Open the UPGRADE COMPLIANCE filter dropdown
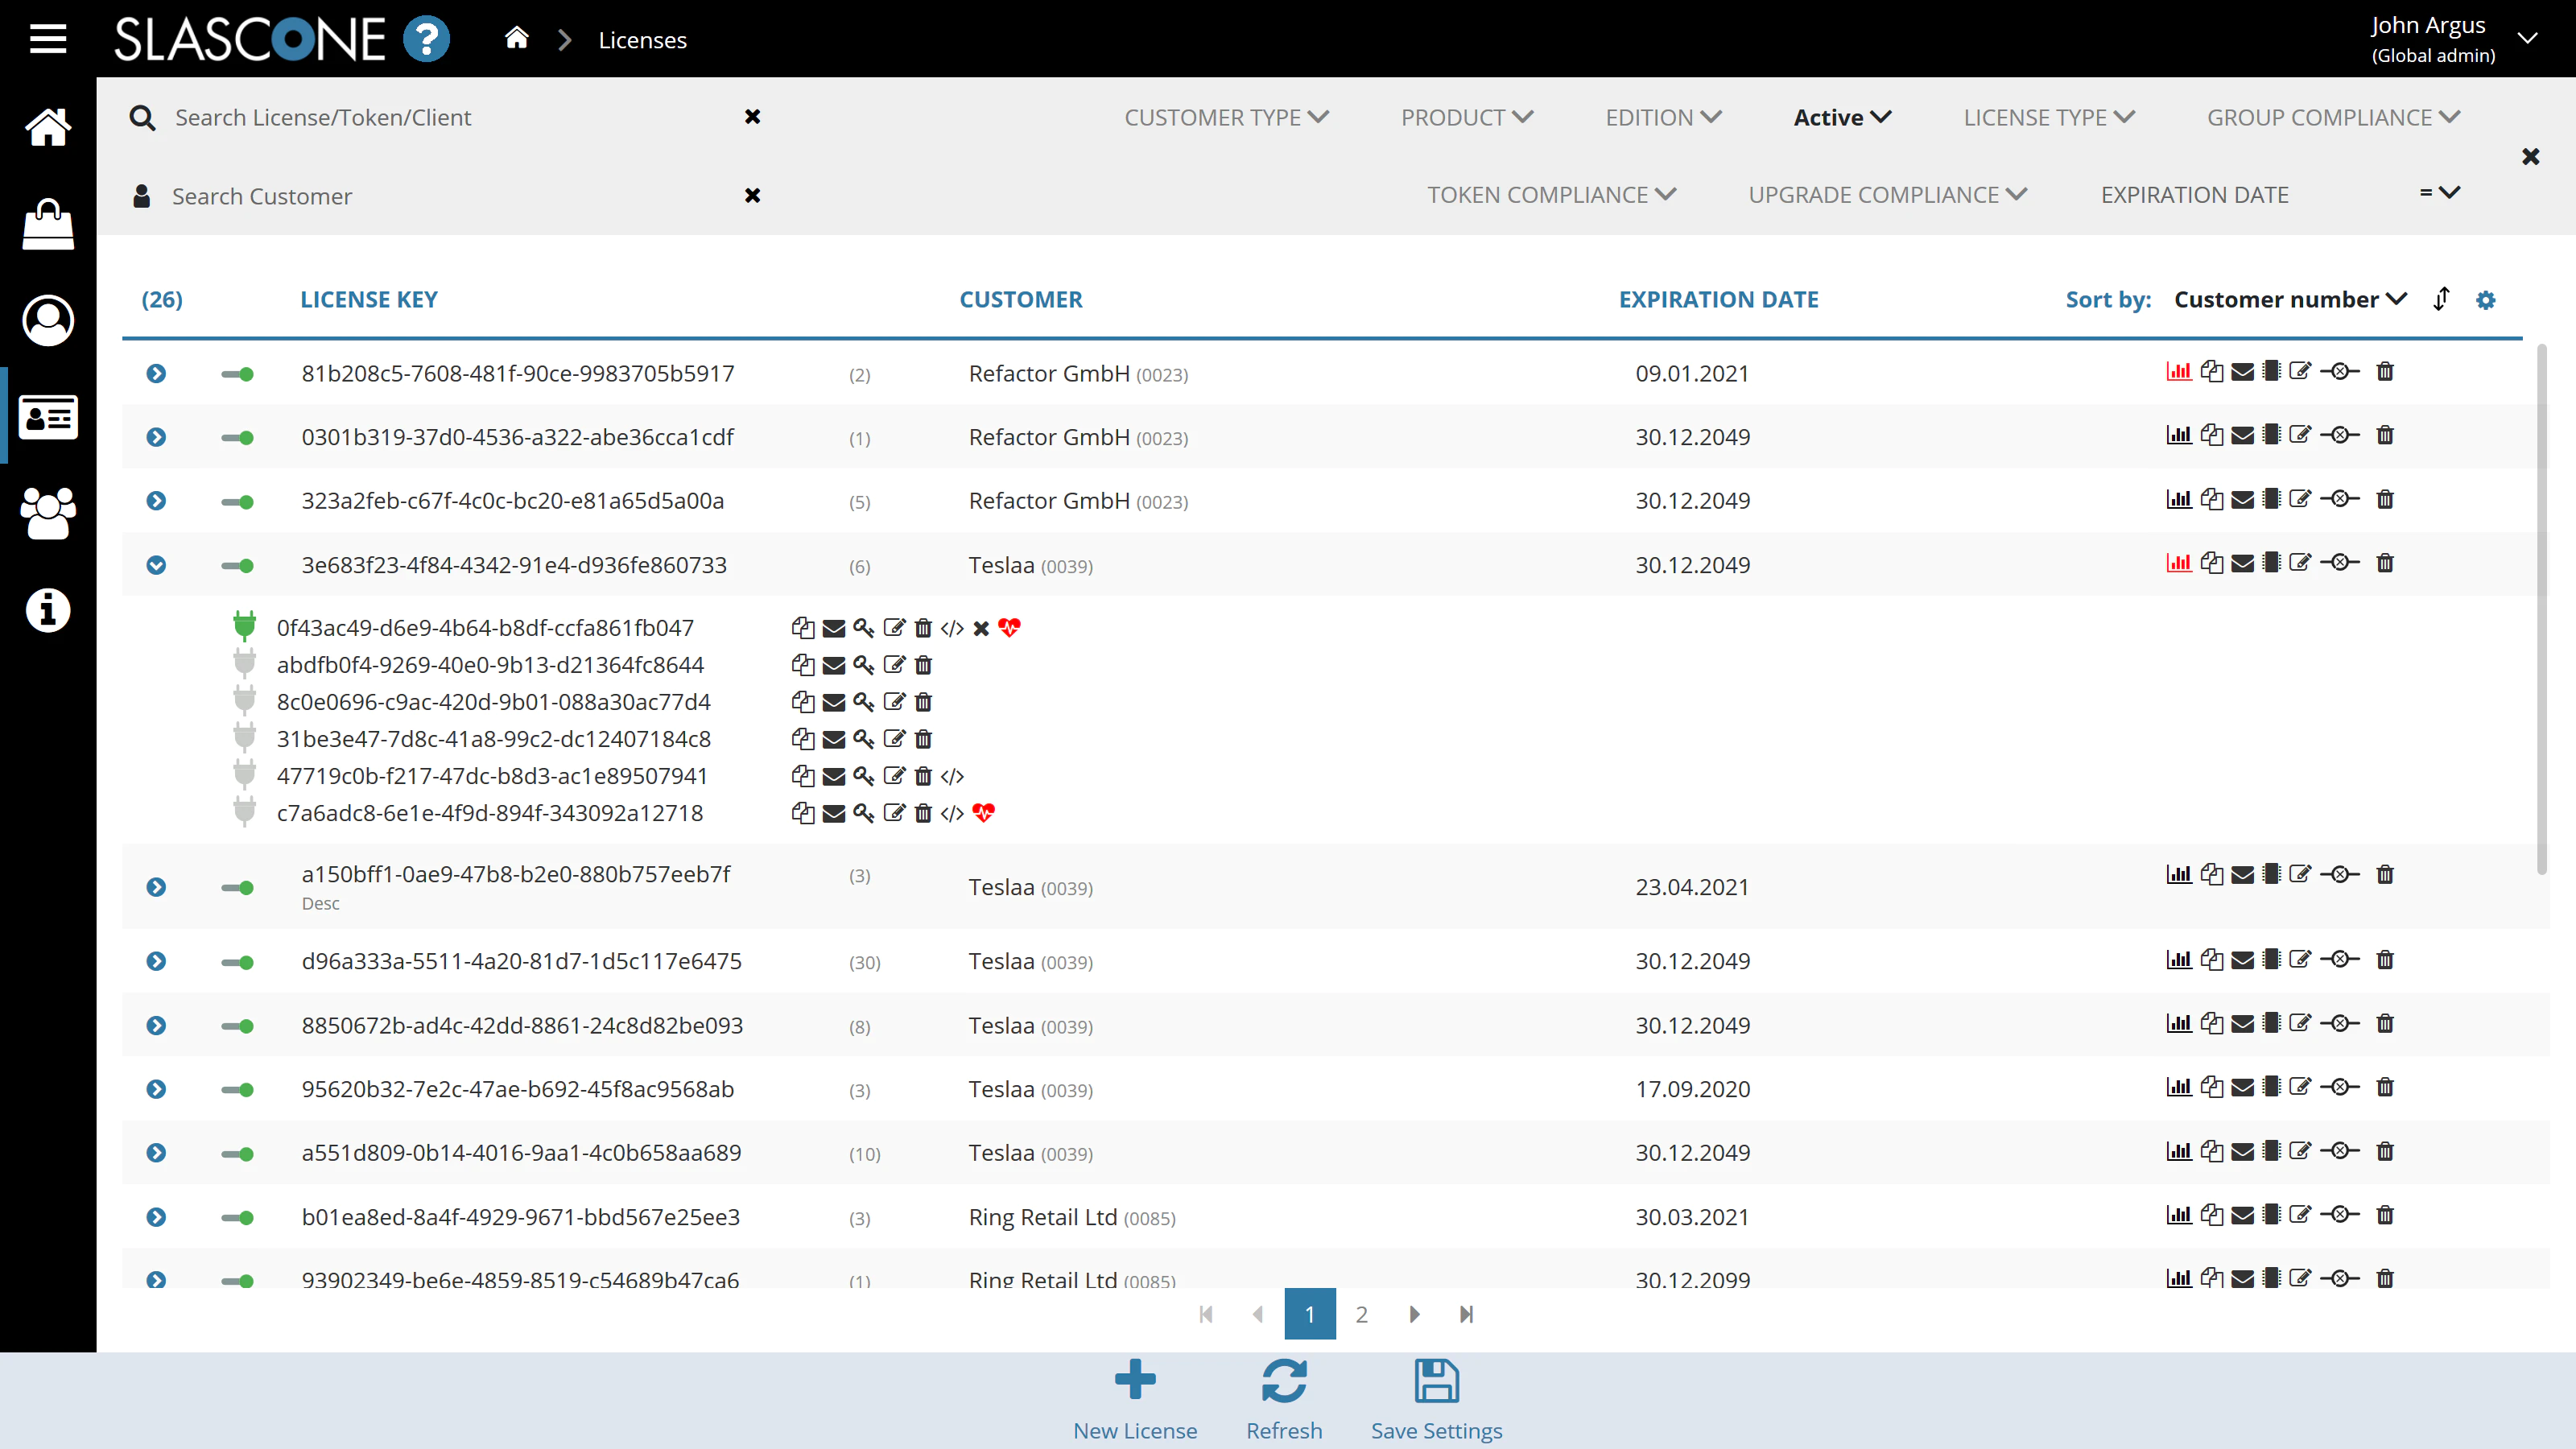The width and height of the screenshot is (2576, 1449). tap(1887, 195)
